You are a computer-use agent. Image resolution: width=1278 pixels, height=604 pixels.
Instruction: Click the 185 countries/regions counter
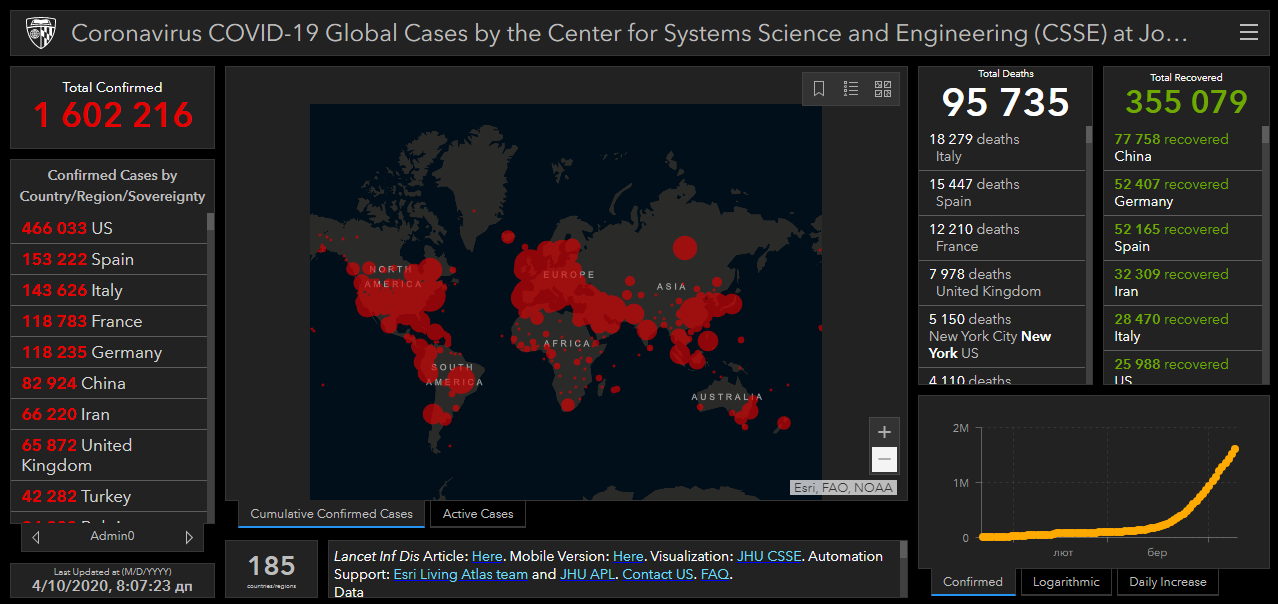point(272,566)
